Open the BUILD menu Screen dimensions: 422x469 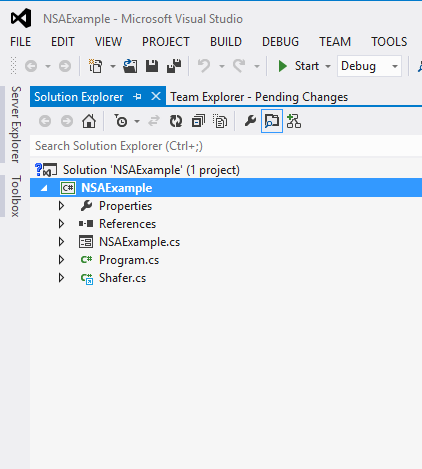point(226,42)
